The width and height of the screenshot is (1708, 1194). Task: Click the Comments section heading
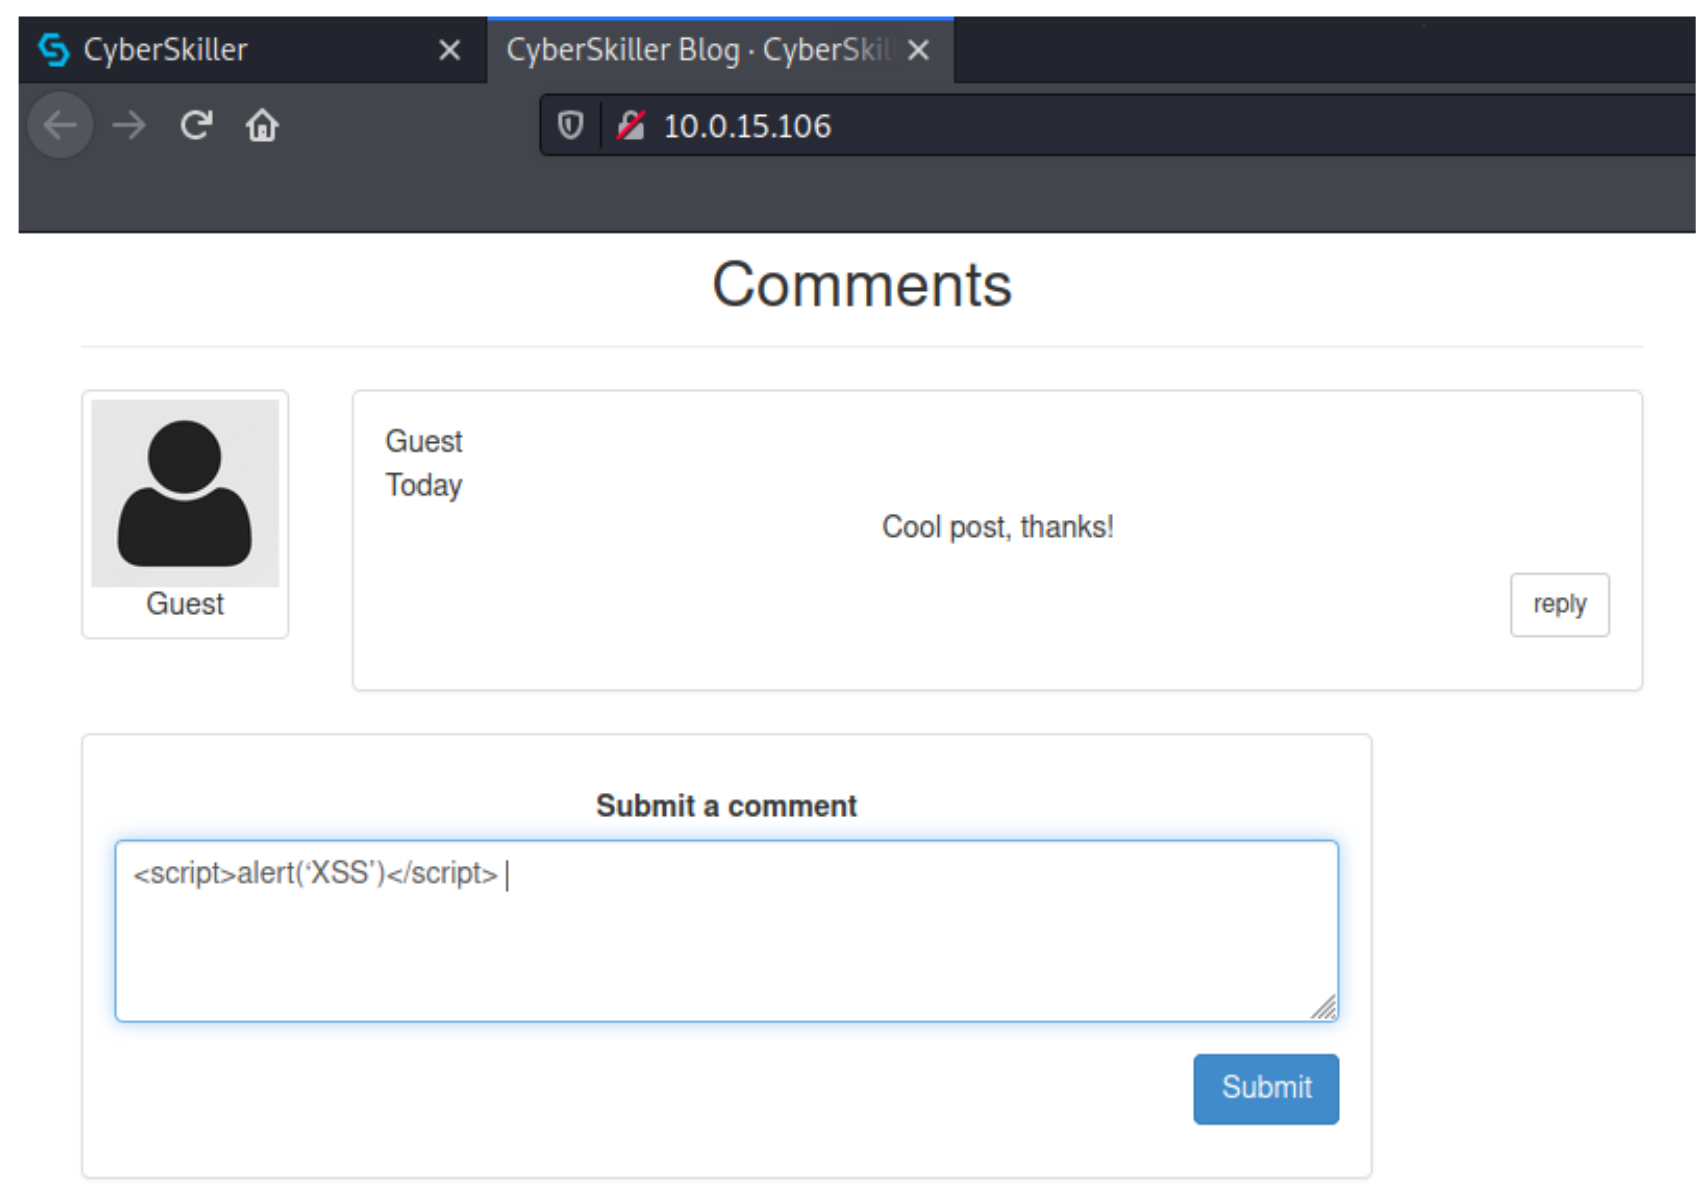coord(861,285)
